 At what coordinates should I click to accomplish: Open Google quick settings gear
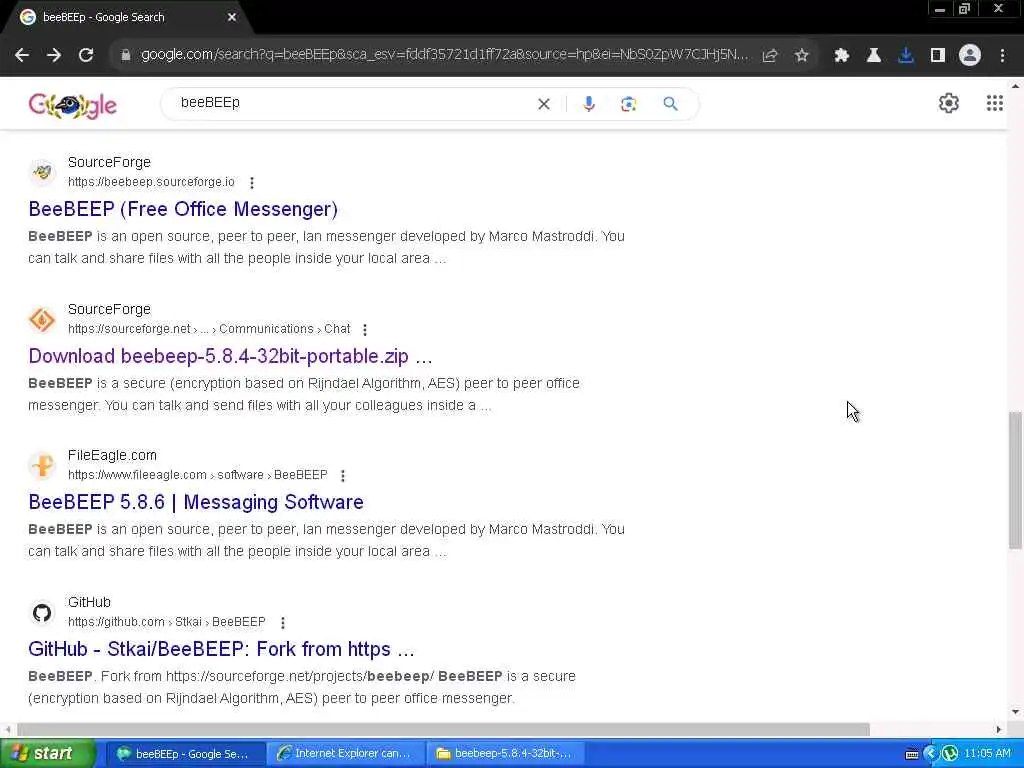click(949, 103)
